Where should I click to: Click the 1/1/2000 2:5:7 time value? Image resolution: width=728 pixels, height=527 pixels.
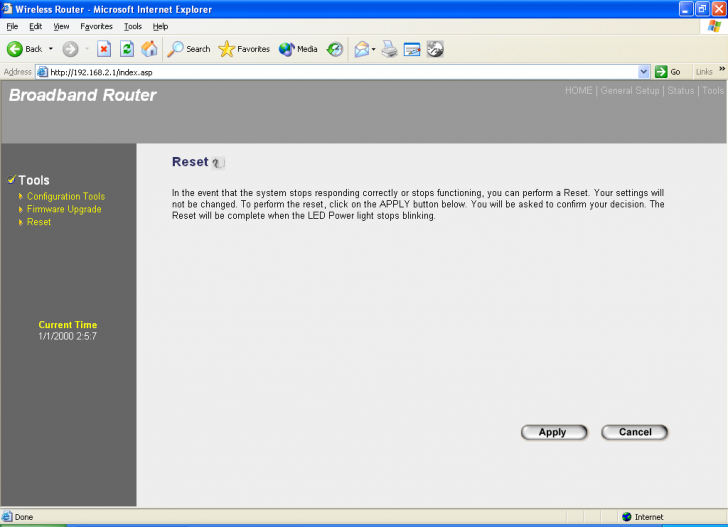tap(68, 336)
